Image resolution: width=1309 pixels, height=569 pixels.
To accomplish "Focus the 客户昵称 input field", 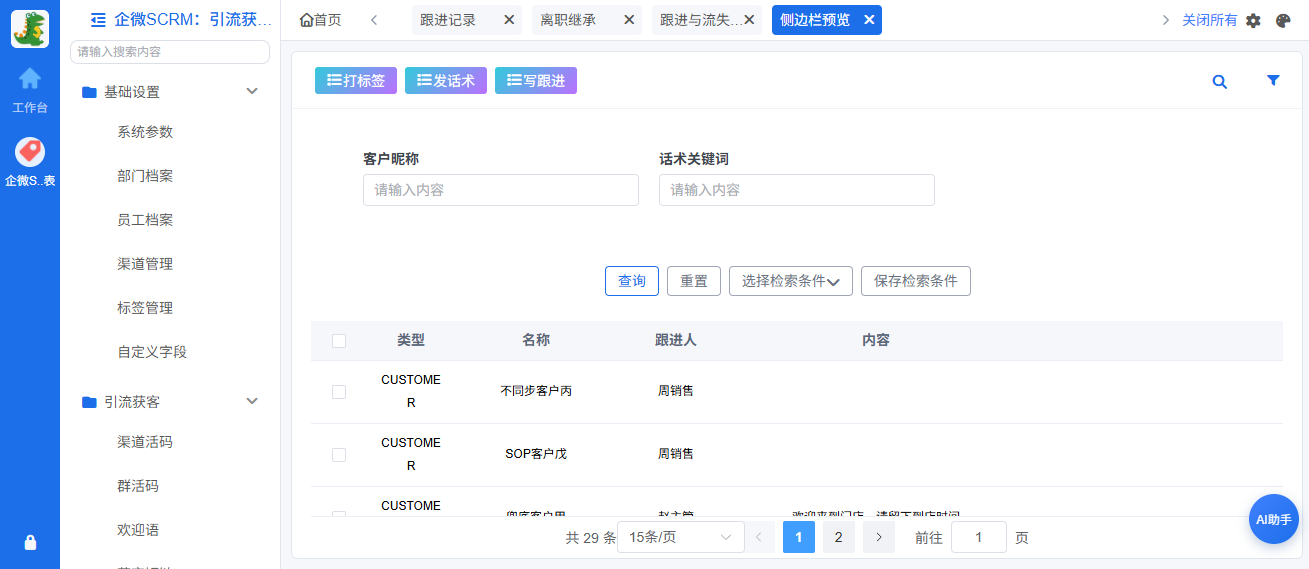I will pyautogui.click(x=501, y=190).
